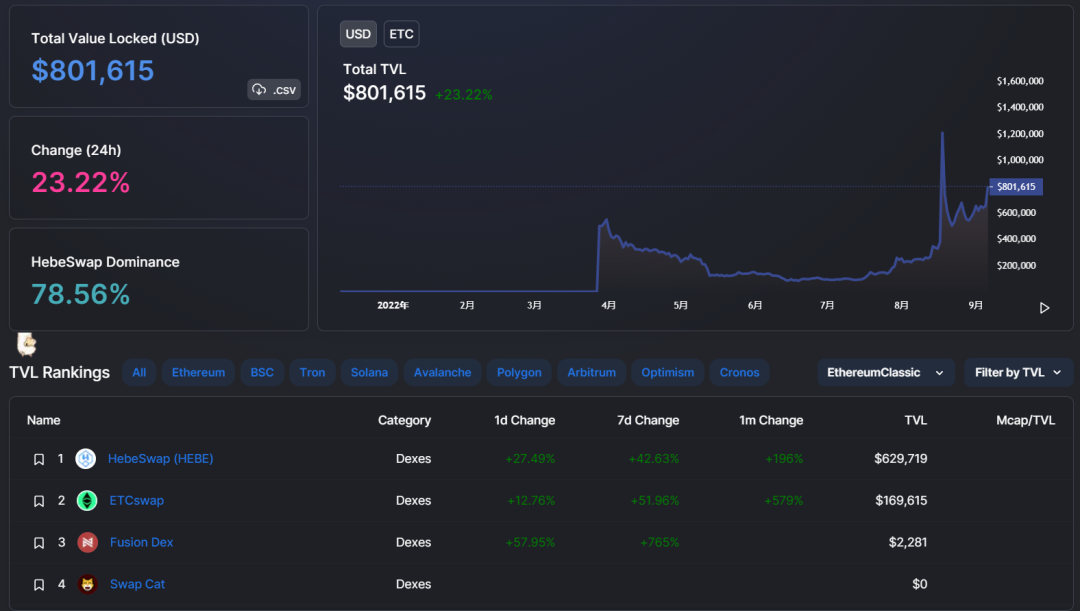Open the EthereumClassic chain dropdown
1080x611 pixels.
885,373
